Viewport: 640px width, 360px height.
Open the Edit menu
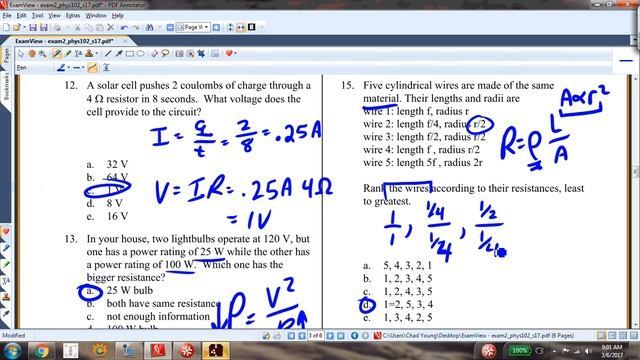coord(21,16)
